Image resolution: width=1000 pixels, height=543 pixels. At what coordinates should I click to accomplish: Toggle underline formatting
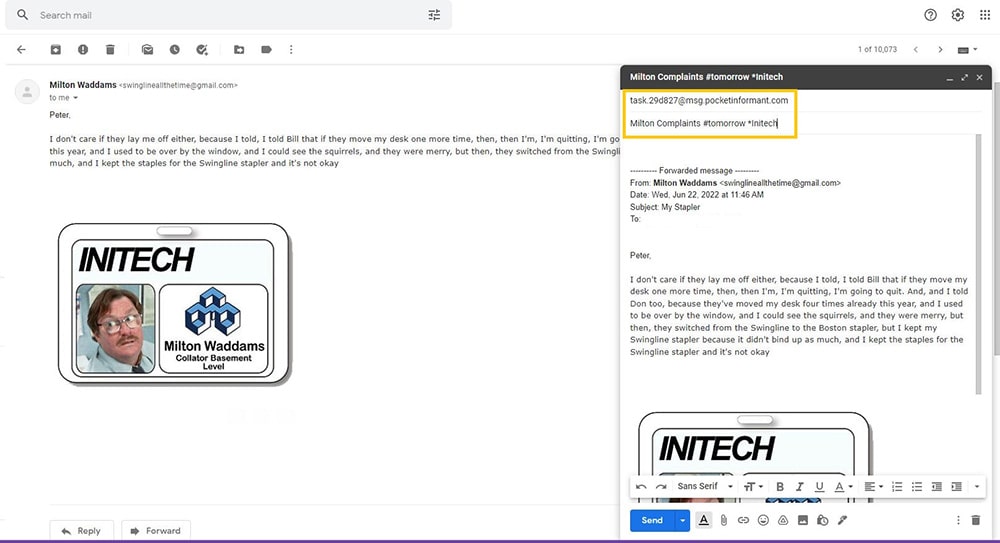819,486
